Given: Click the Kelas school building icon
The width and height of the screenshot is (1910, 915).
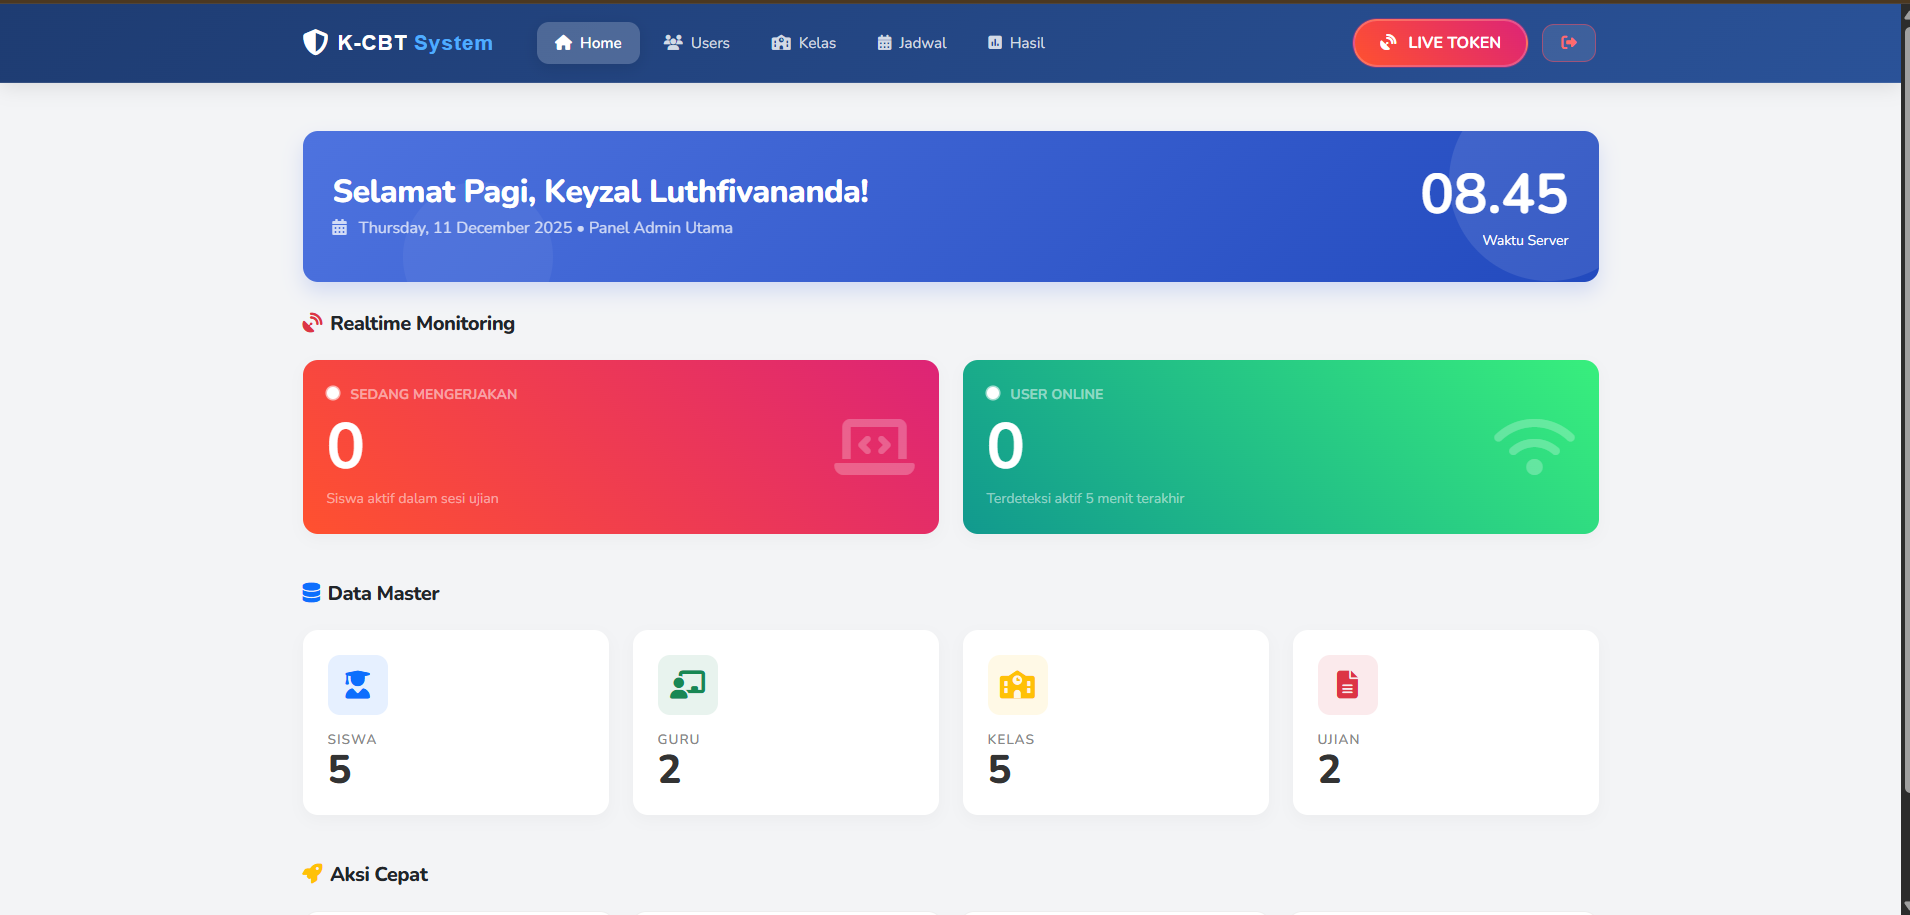Looking at the screenshot, I should (x=1017, y=685).
